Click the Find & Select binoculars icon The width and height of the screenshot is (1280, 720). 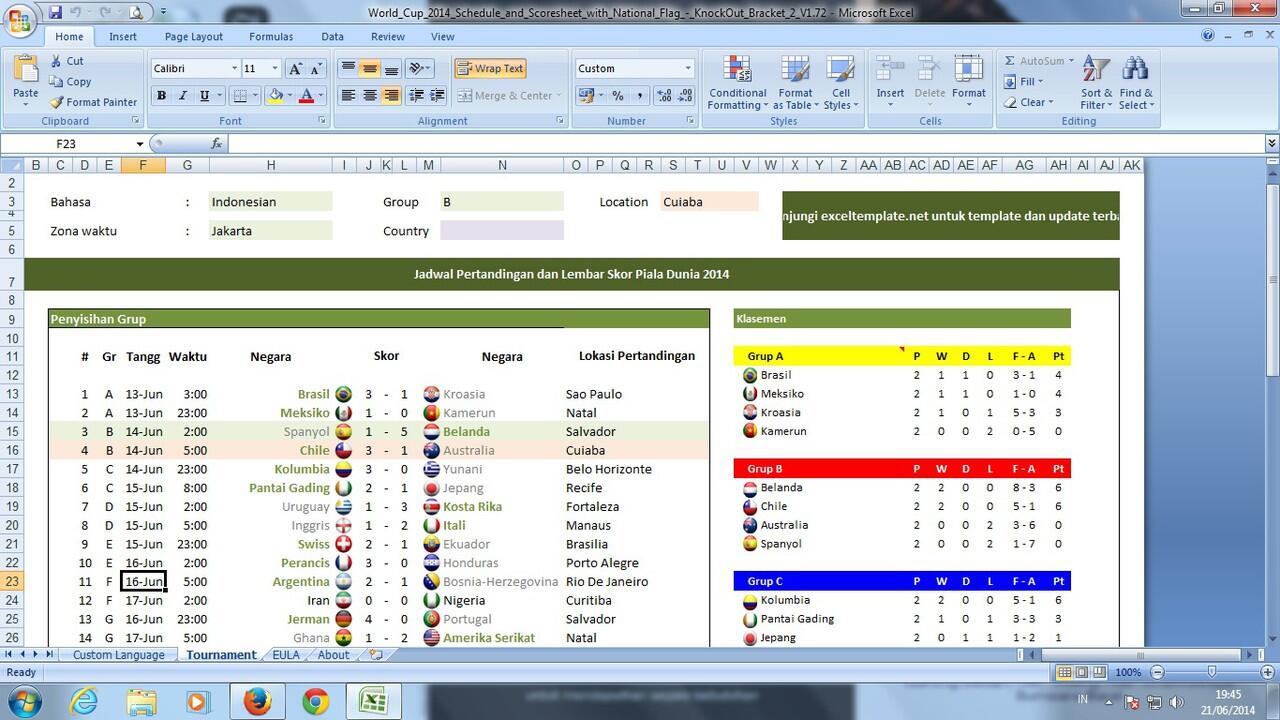click(1135, 70)
